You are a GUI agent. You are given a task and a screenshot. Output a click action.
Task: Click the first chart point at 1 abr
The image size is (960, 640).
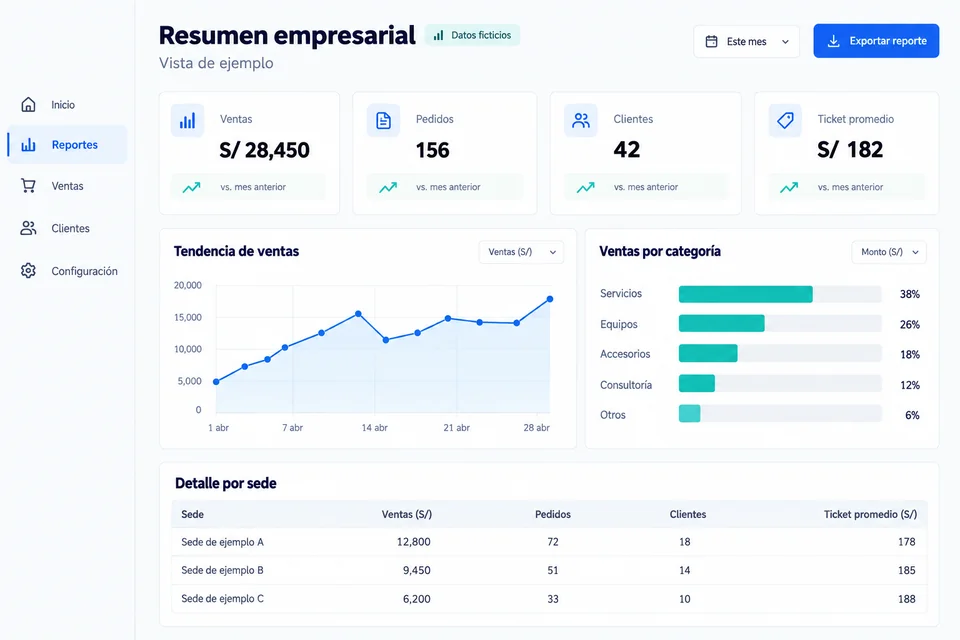[216, 382]
